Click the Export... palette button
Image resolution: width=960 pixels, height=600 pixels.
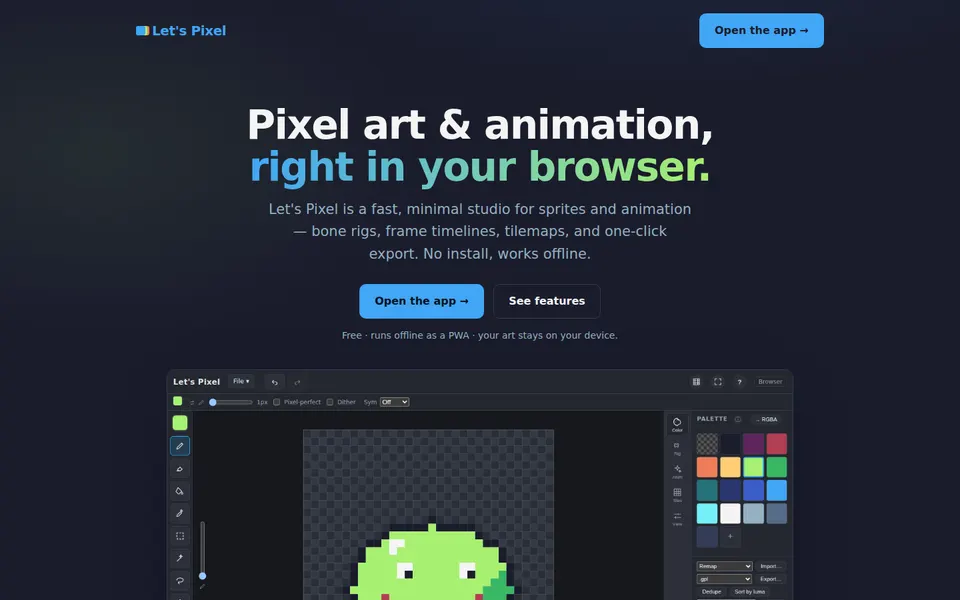click(770, 579)
